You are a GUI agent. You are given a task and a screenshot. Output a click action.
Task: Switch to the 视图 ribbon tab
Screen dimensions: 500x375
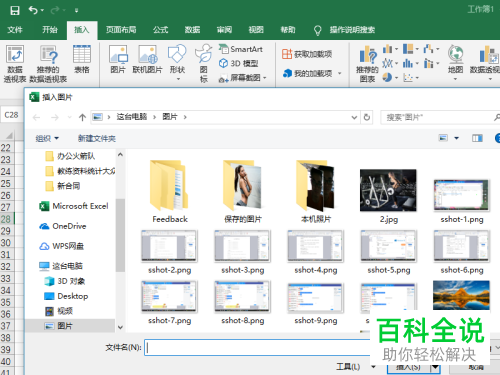256,30
